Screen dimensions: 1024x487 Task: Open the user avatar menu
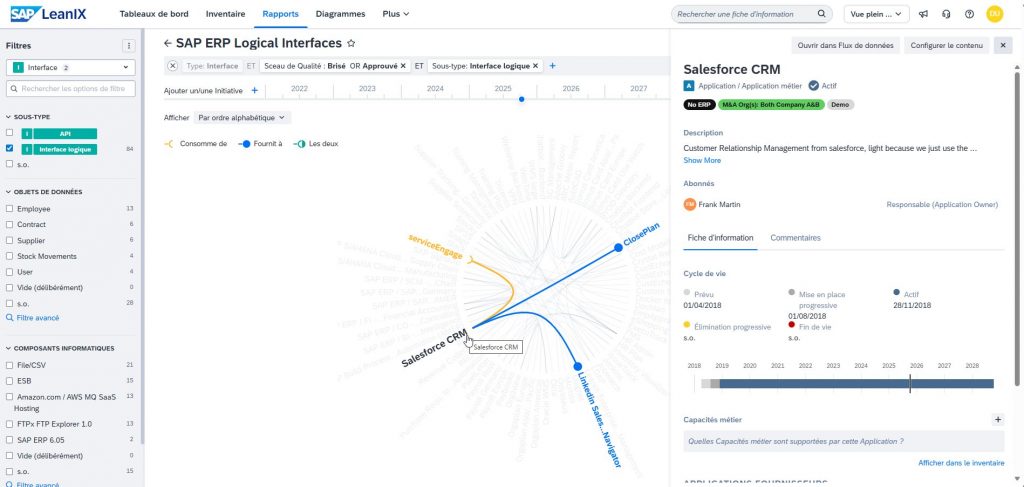click(994, 14)
